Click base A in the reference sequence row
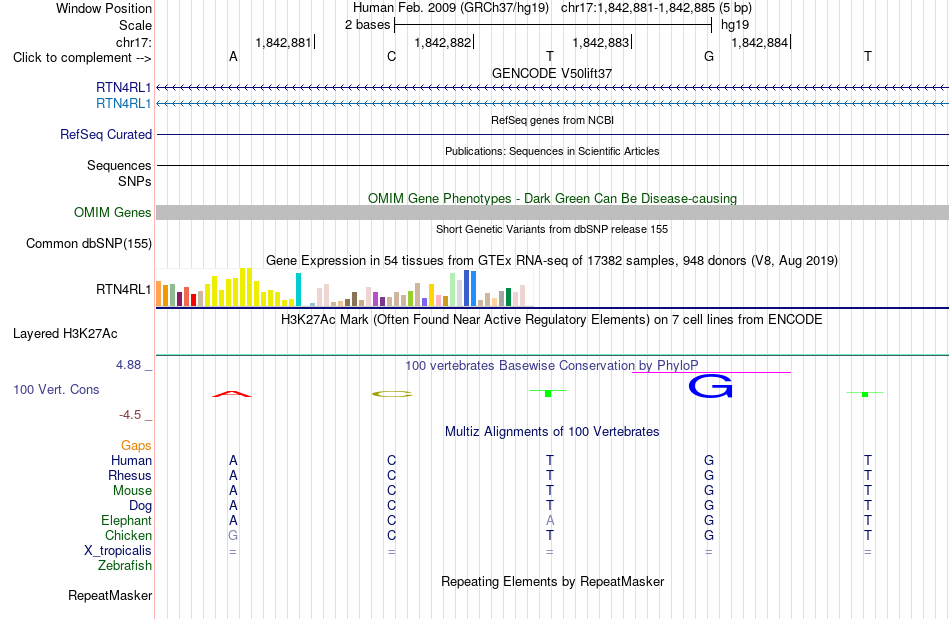950x619 pixels. (233, 56)
